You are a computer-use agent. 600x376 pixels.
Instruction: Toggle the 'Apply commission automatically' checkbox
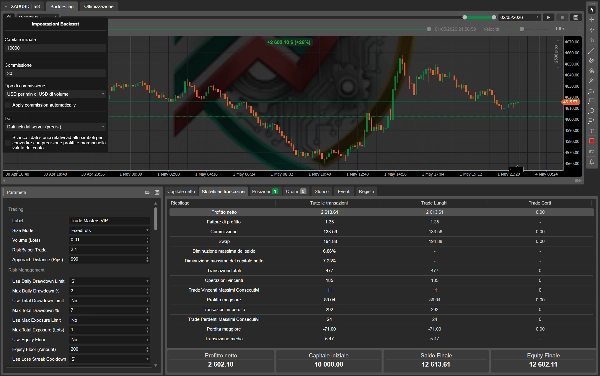click(8, 105)
